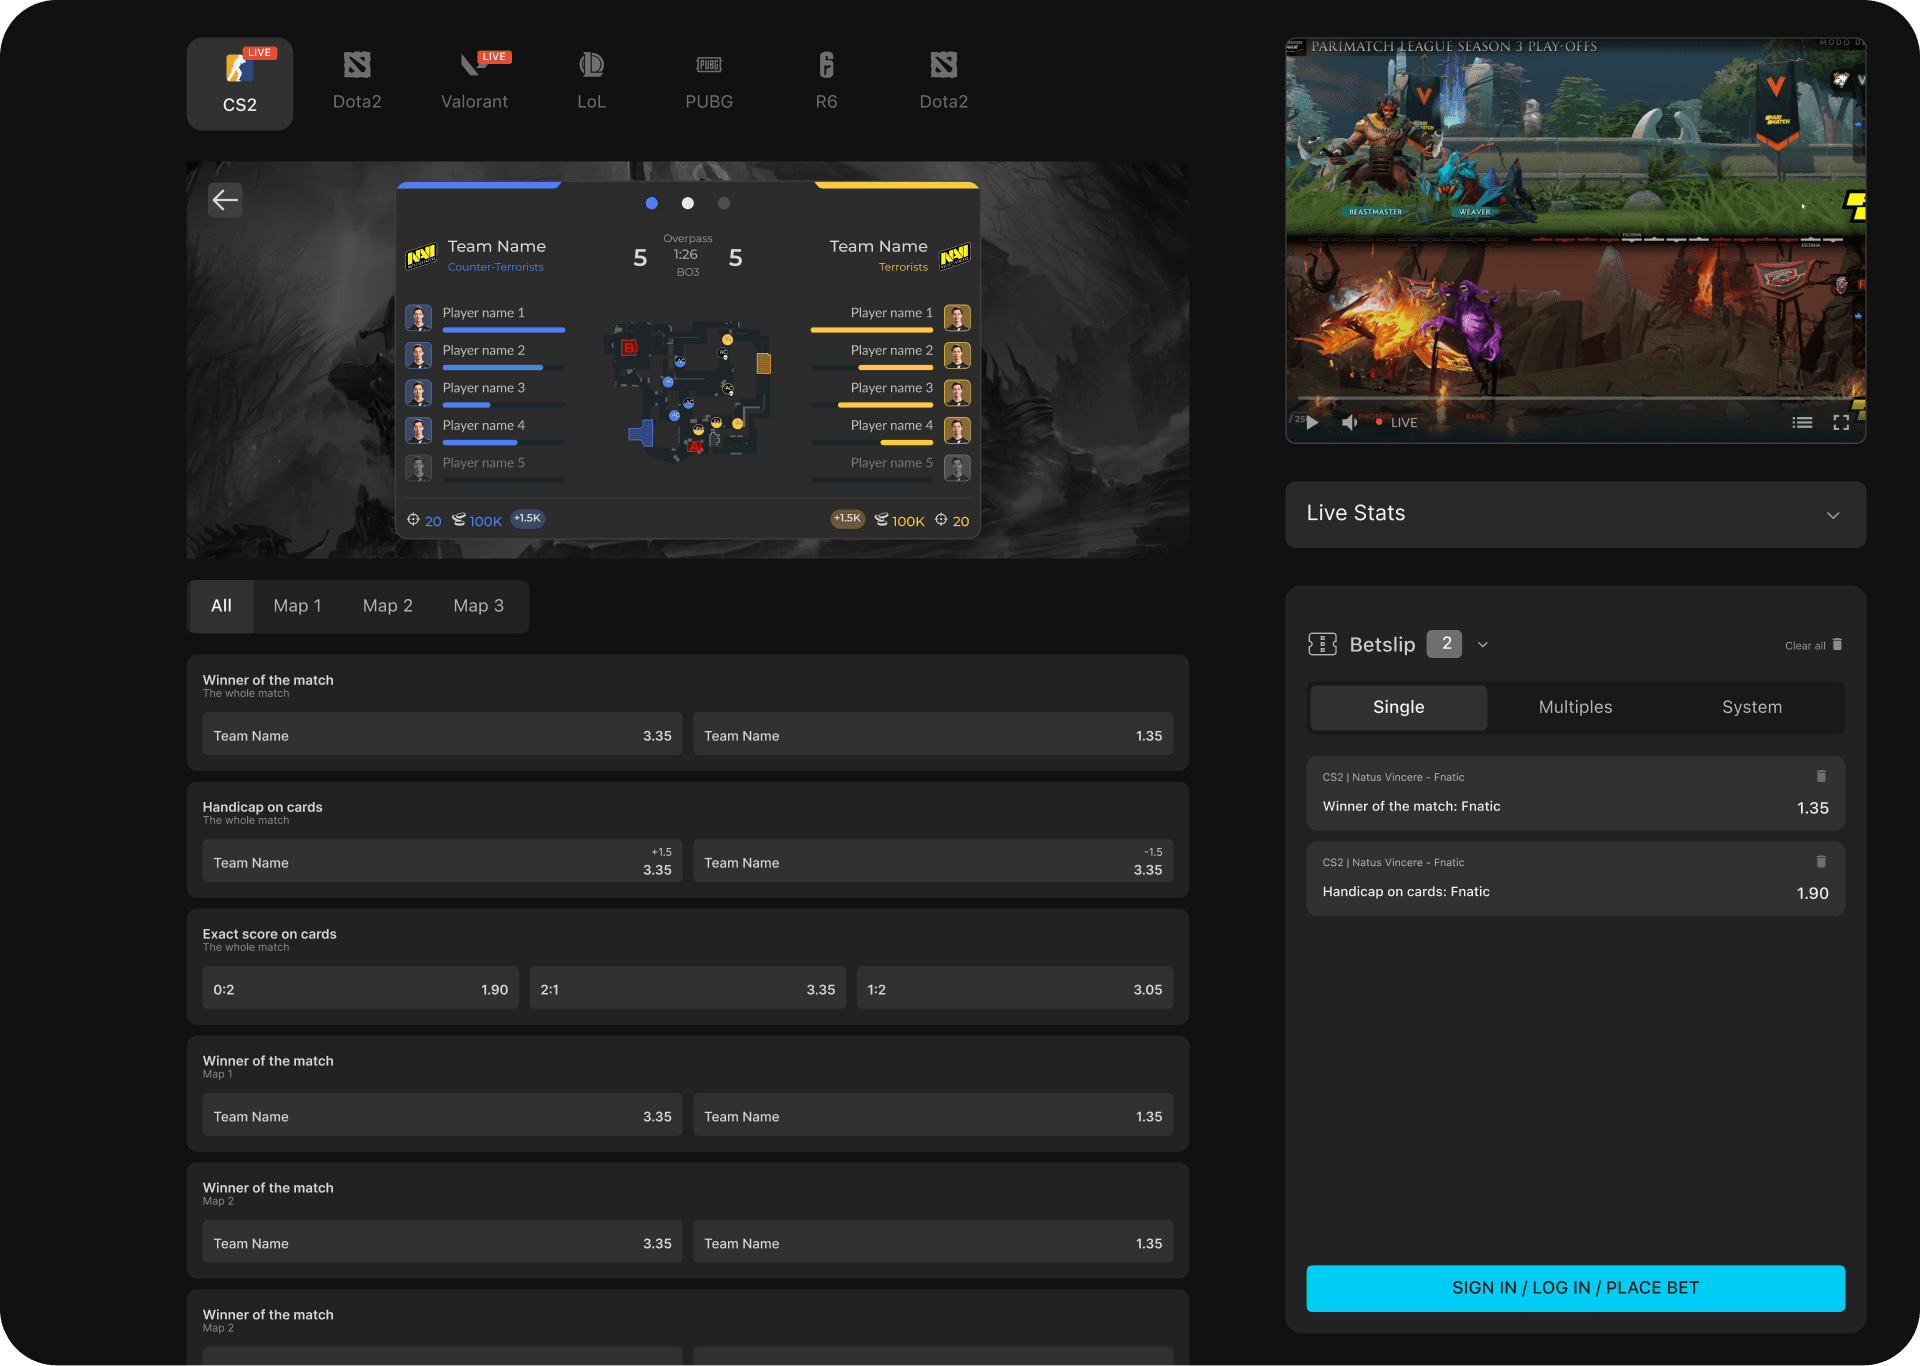The image size is (1920, 1366).
Task: Click Terrorists Player name 4 avatar
Action: (957, 430)
